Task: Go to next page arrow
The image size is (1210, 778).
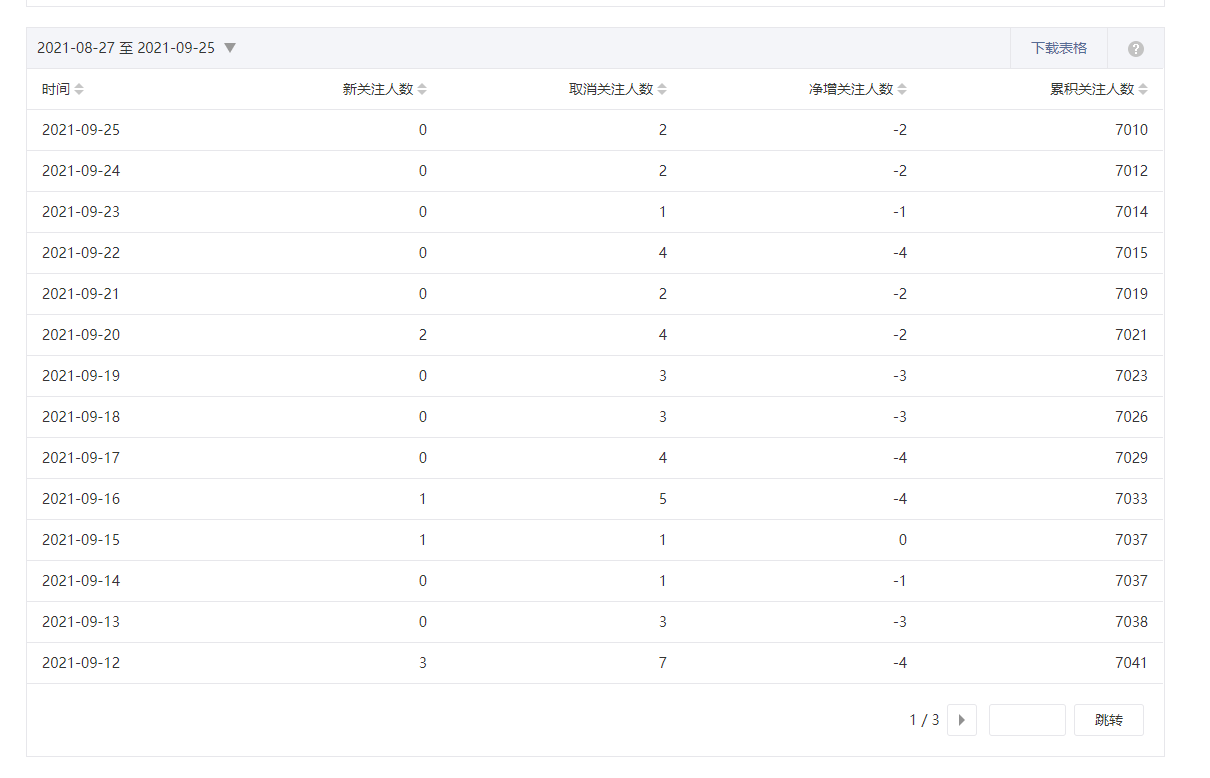Action: coord(961,720)
